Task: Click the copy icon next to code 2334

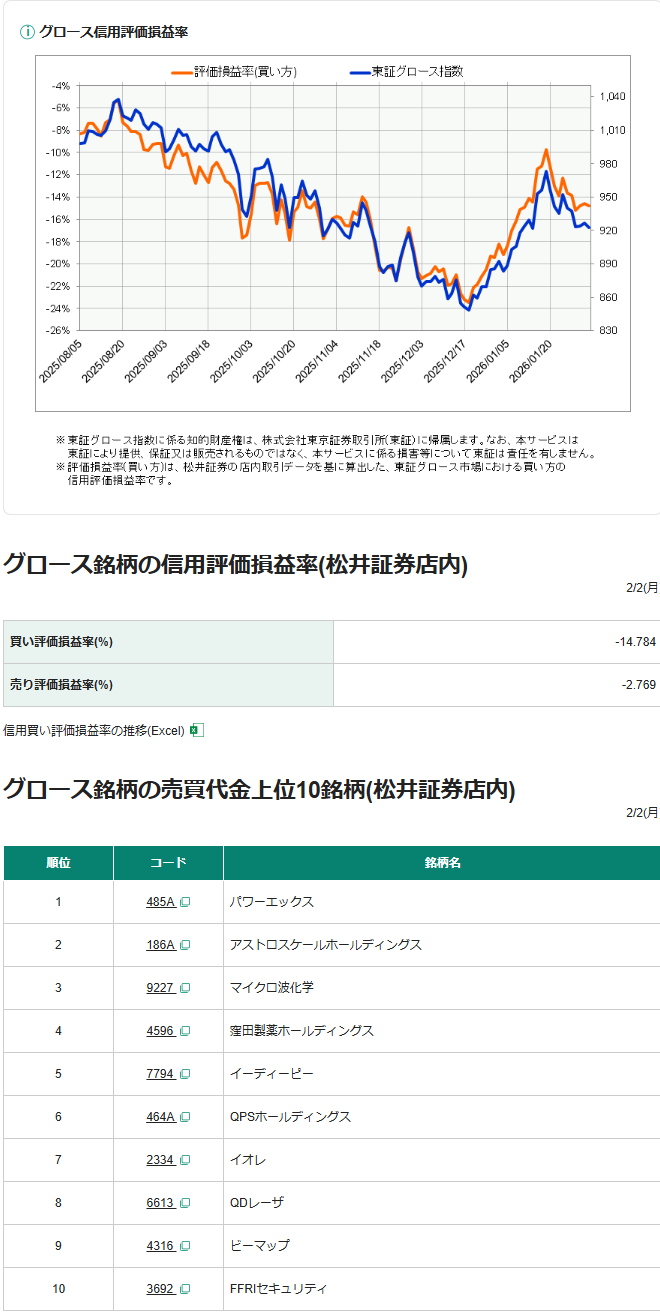Action: (x=185, y=1160)
